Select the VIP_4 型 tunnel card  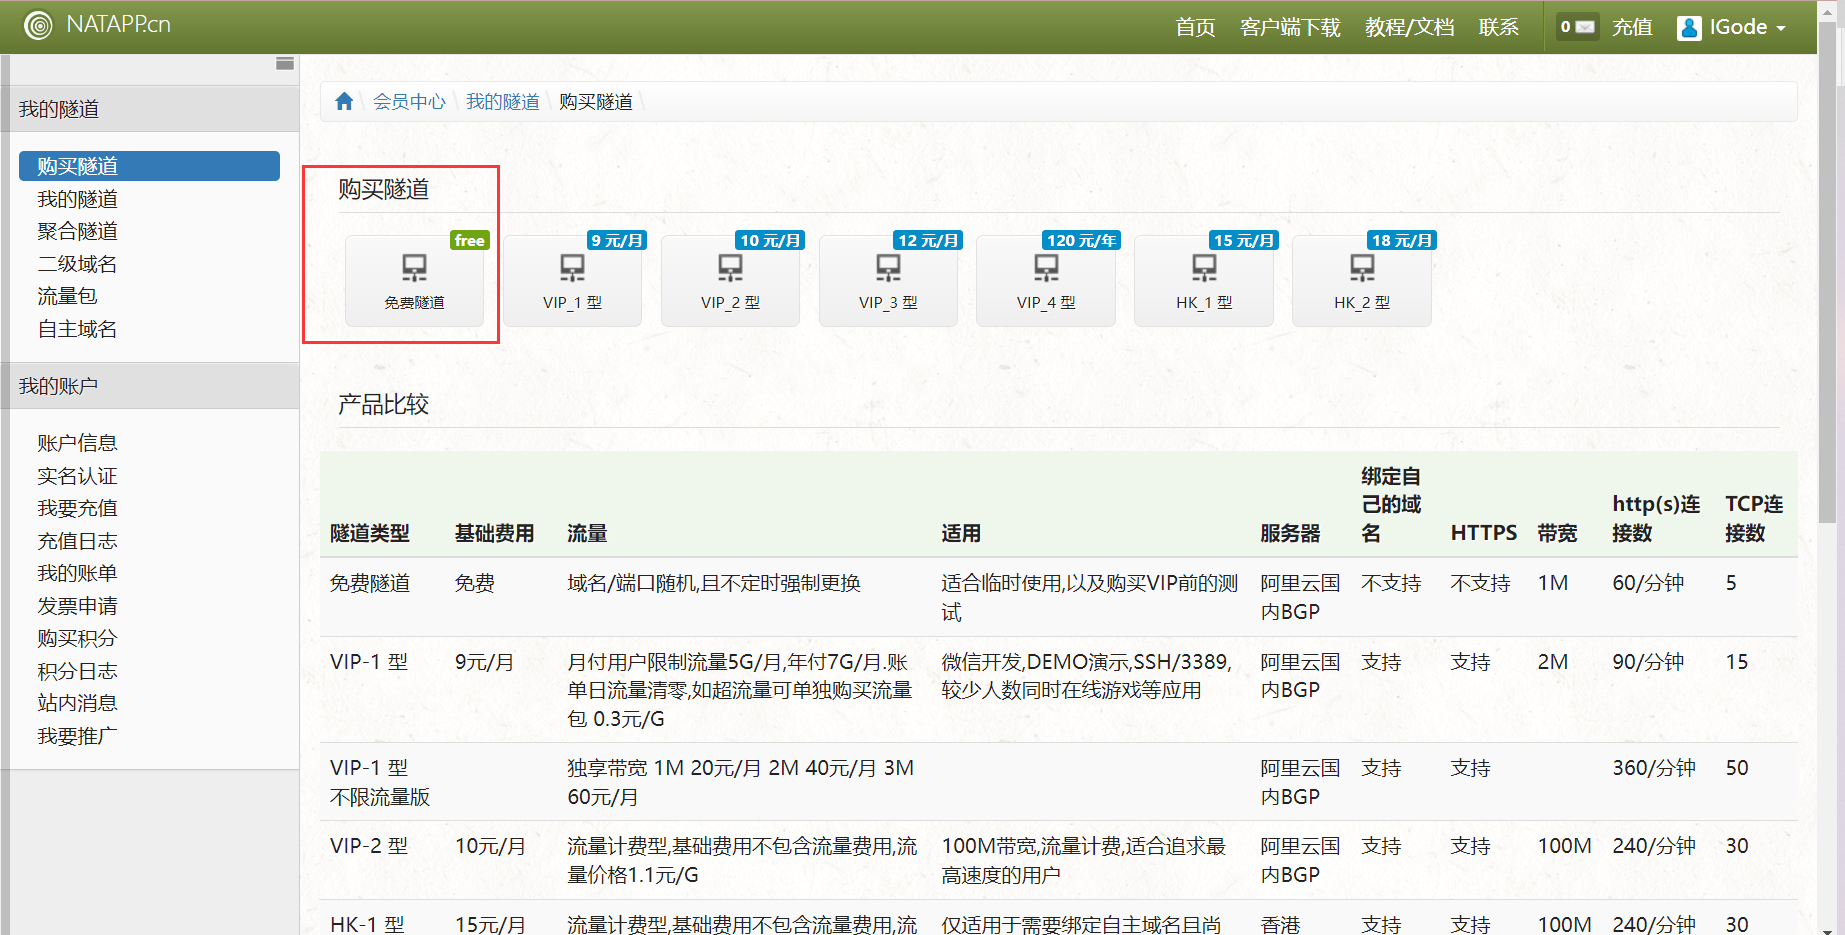pos(1046,281)
